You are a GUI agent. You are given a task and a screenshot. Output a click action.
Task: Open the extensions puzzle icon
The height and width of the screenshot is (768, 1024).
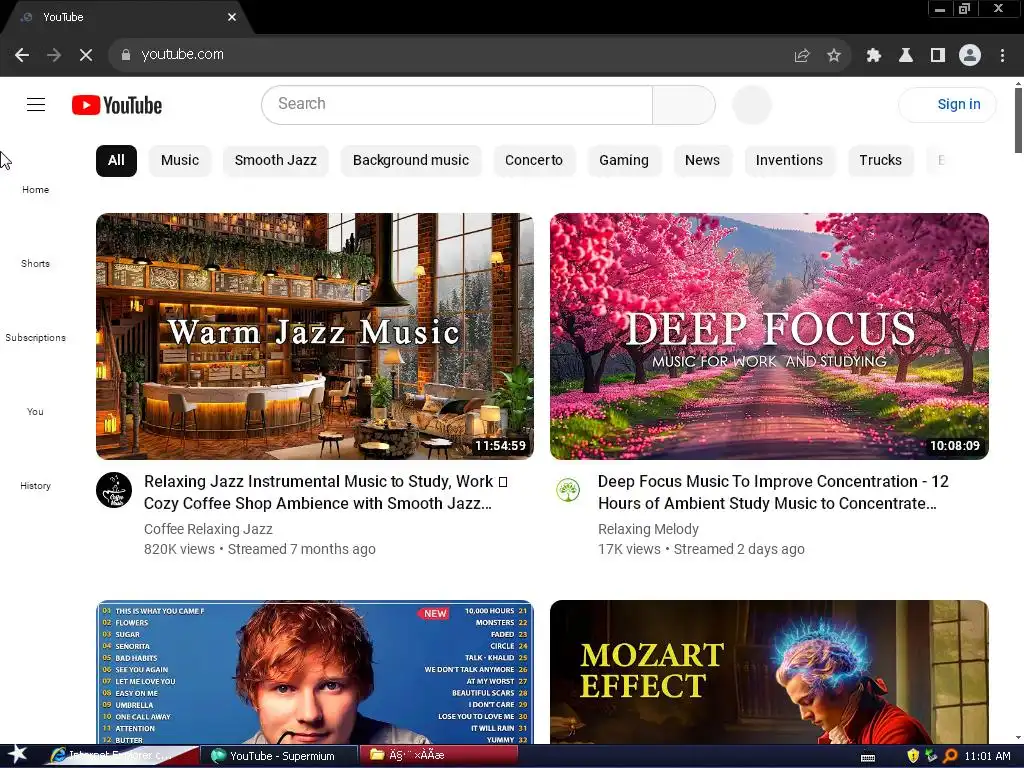click(873, 56)
